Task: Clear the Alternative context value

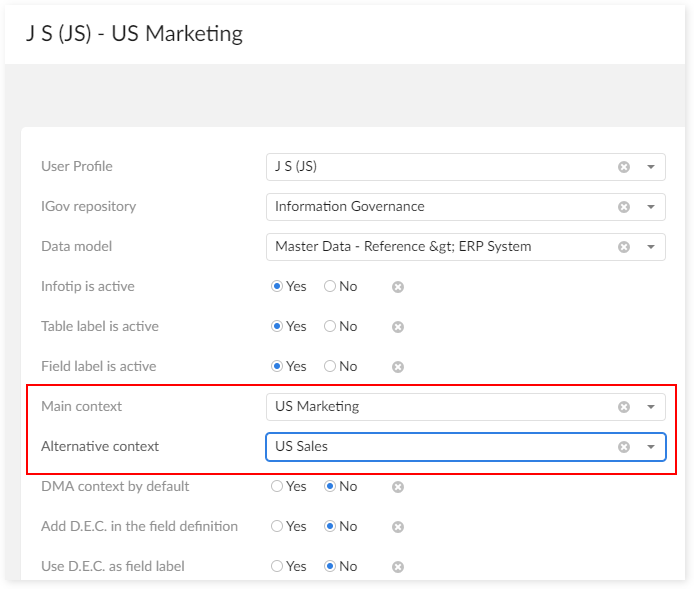Action: 624,447
